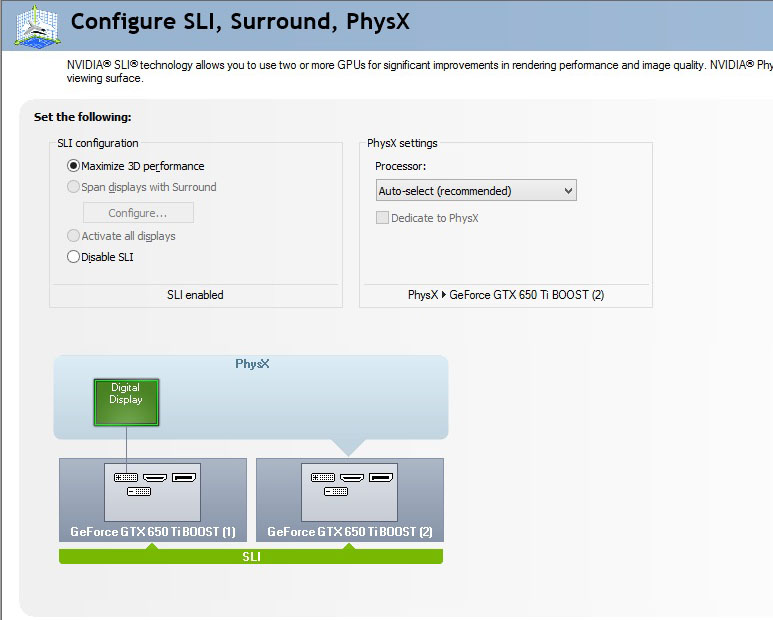Select the Disable SLI option
The width and height of the screenshot is (773, 620).
(73, 257)
